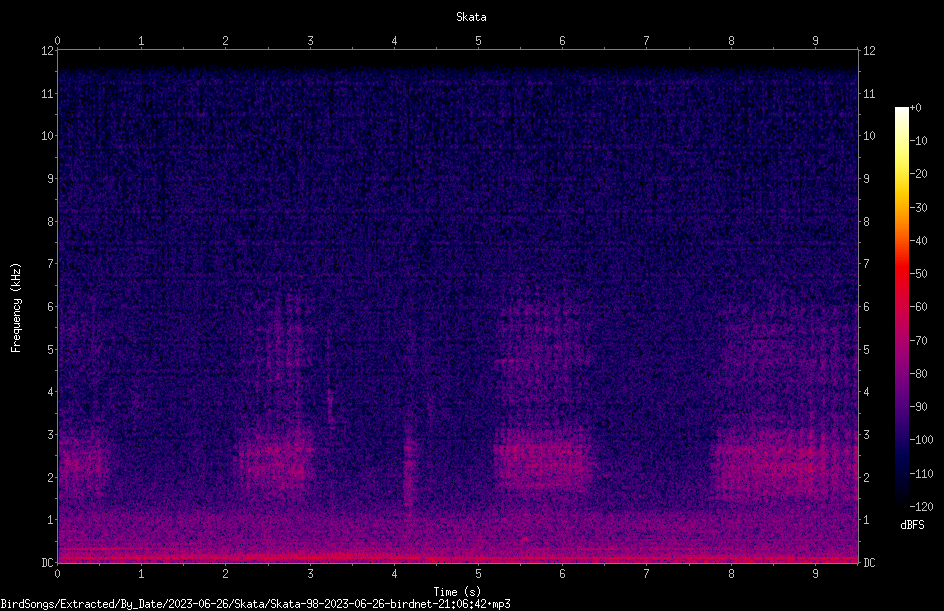Click the file path text at the bottom

pyautogui.click(x=255, y=604)
